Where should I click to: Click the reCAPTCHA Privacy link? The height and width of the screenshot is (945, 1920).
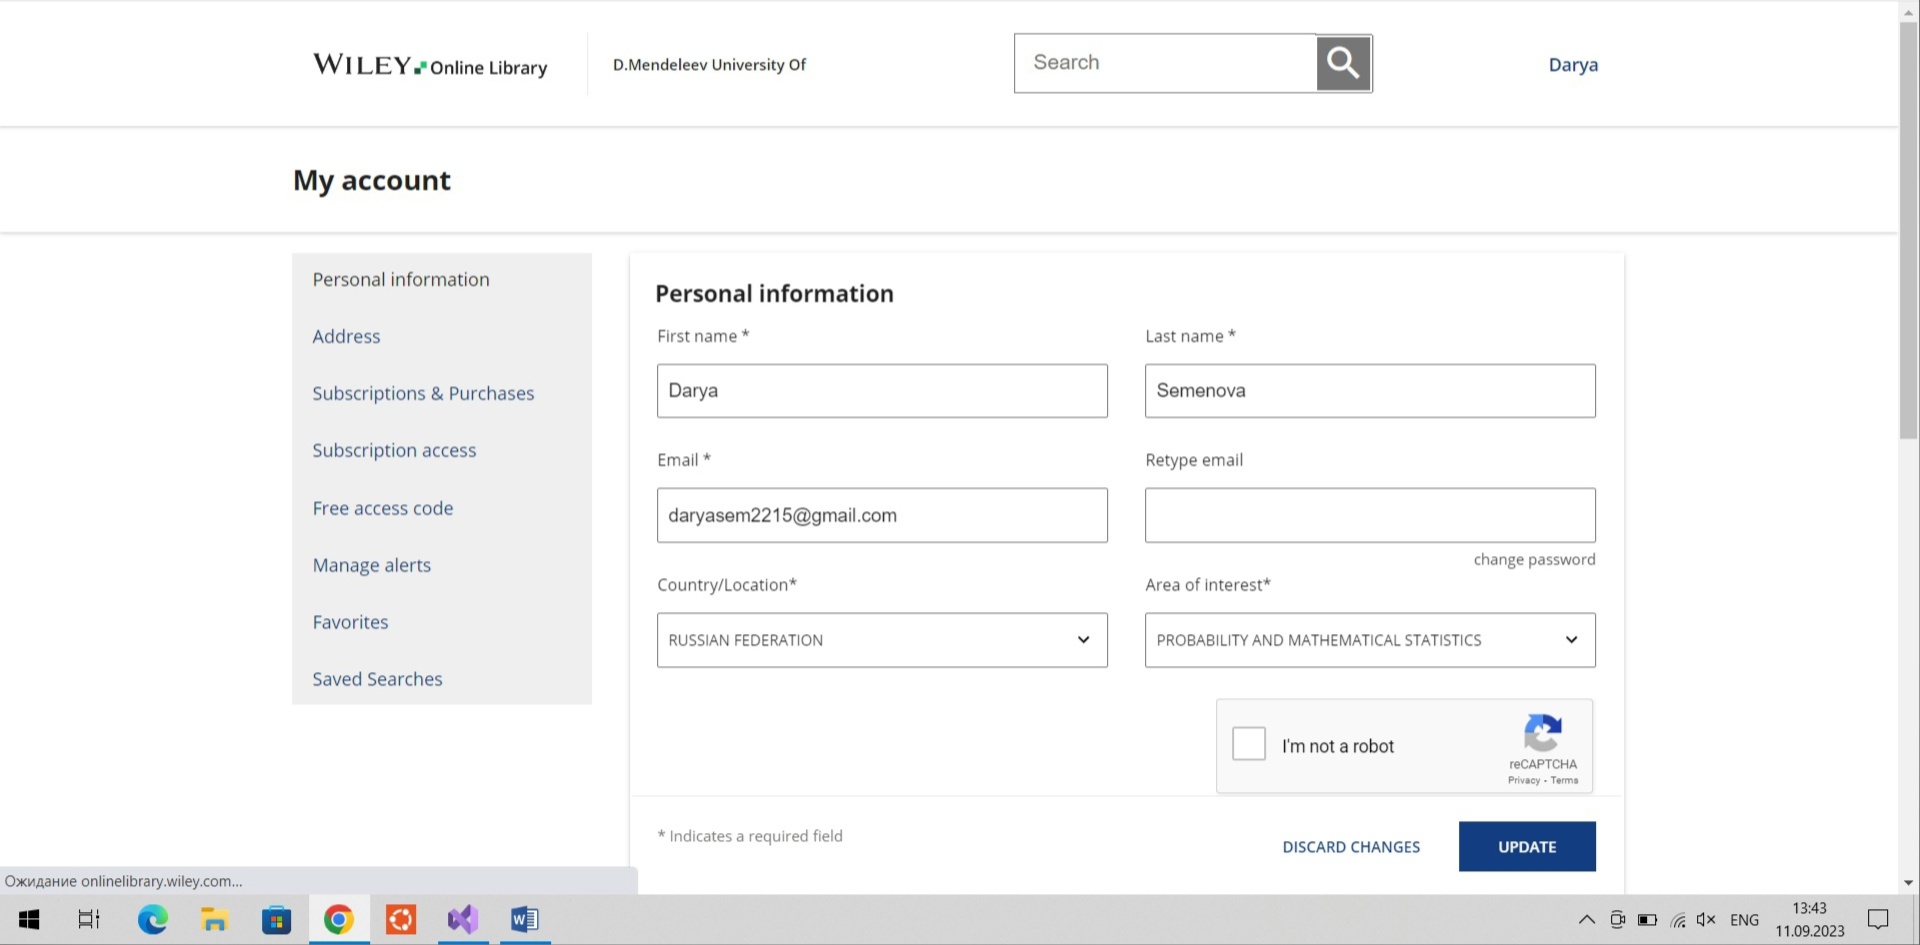pyautogui.click(x=1524, y=781)
